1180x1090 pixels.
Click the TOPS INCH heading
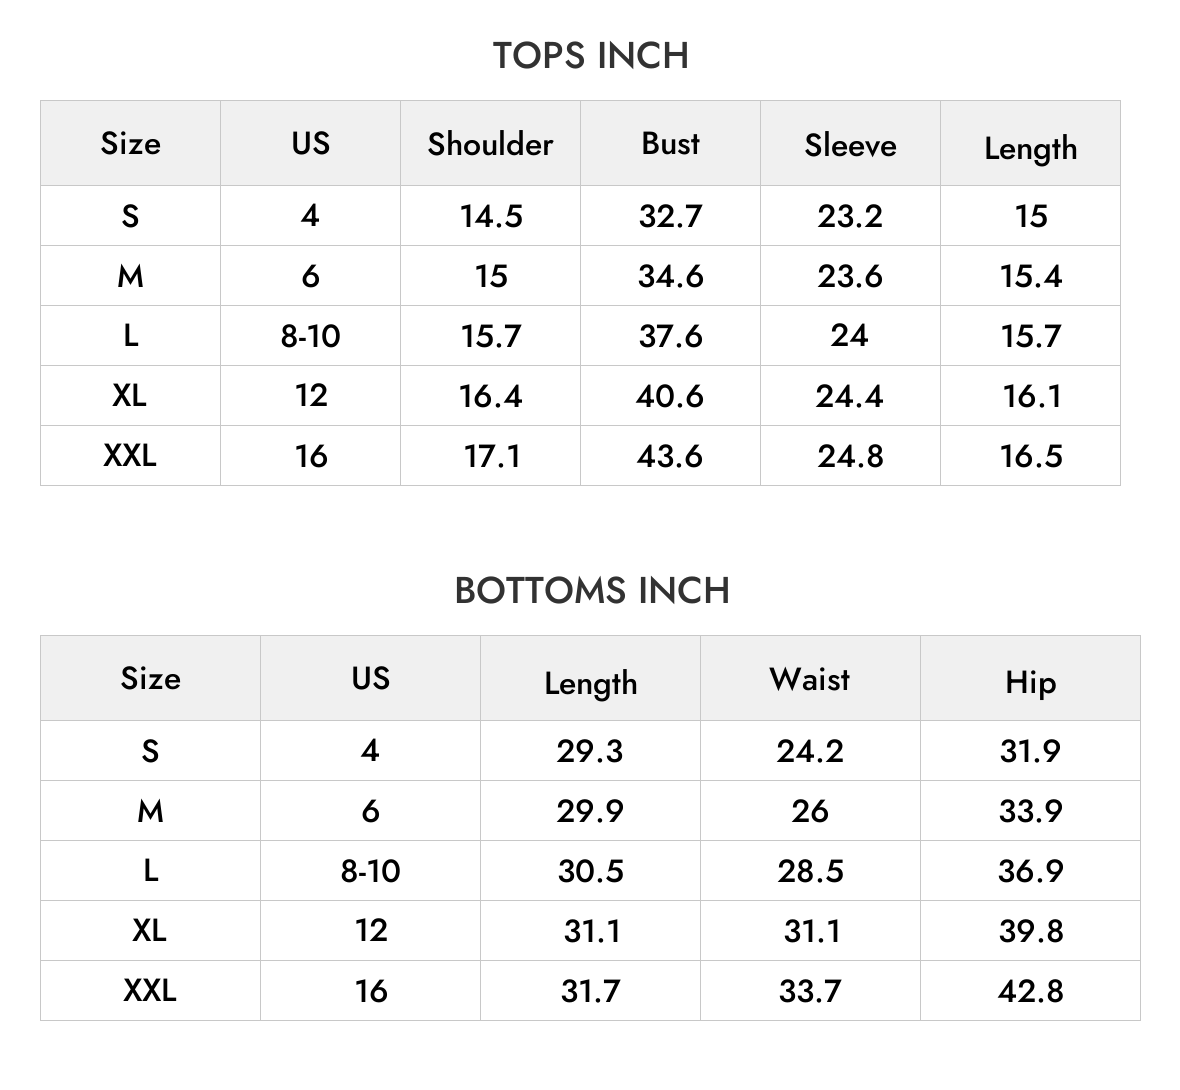click(x=591, y=56)
